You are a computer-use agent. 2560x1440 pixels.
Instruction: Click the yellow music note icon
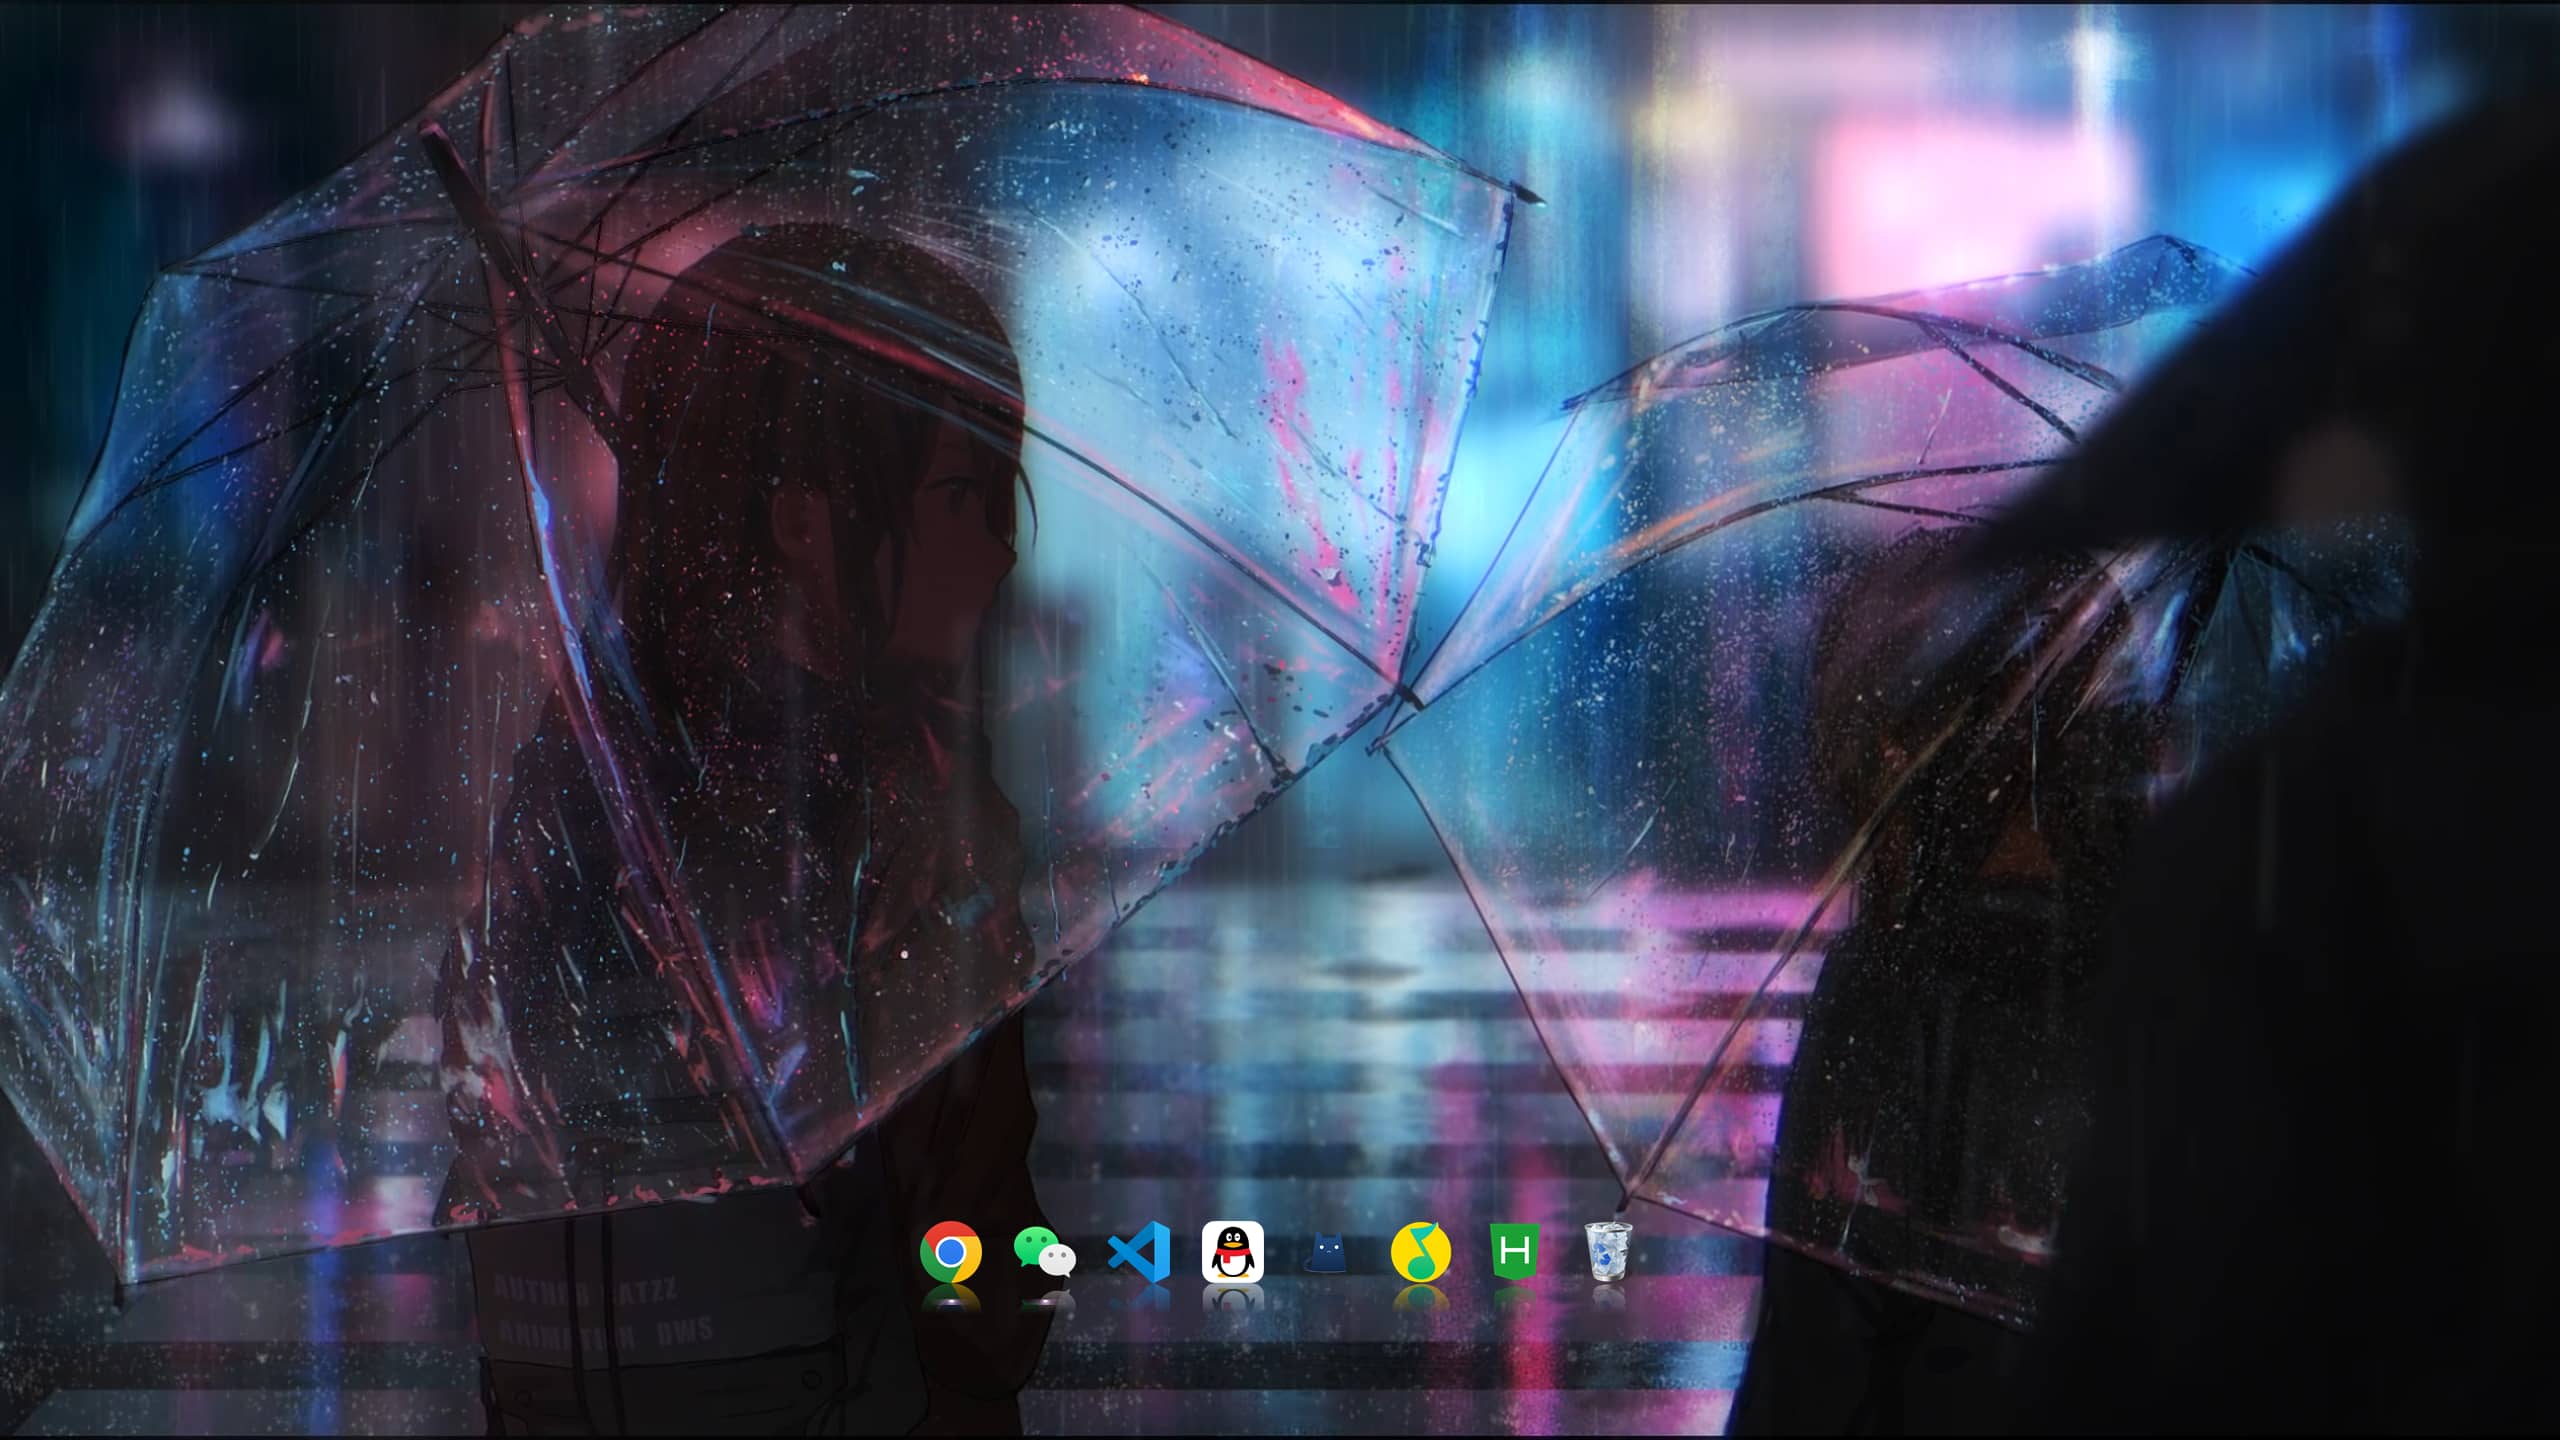pyautogui.click(x=1420, y=1251)
